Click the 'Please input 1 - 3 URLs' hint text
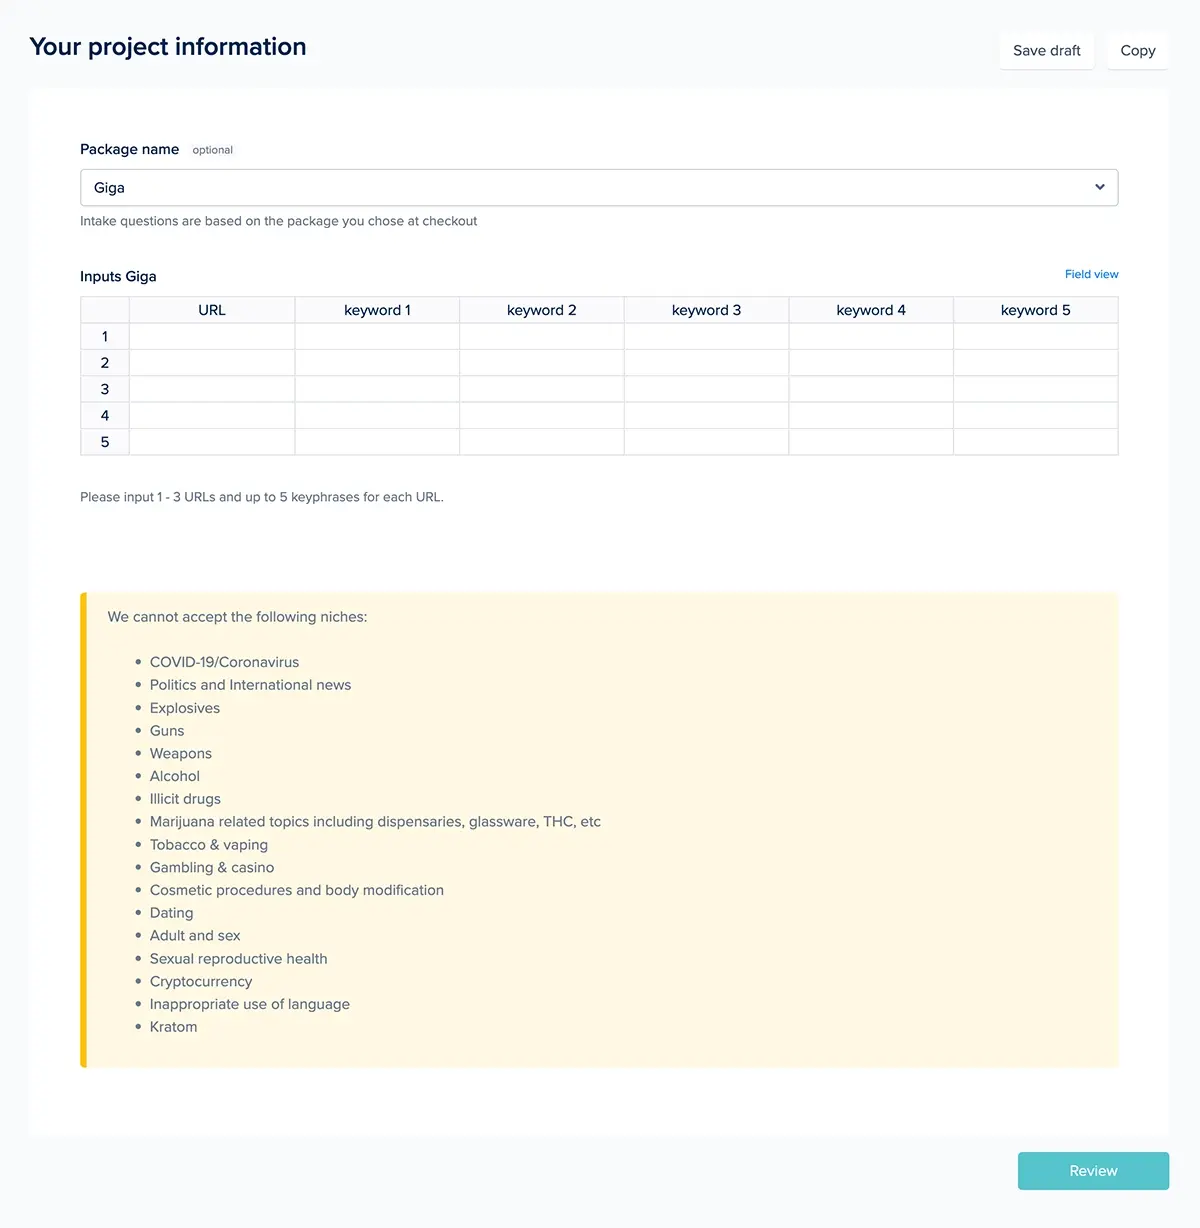 click(262, 497)
